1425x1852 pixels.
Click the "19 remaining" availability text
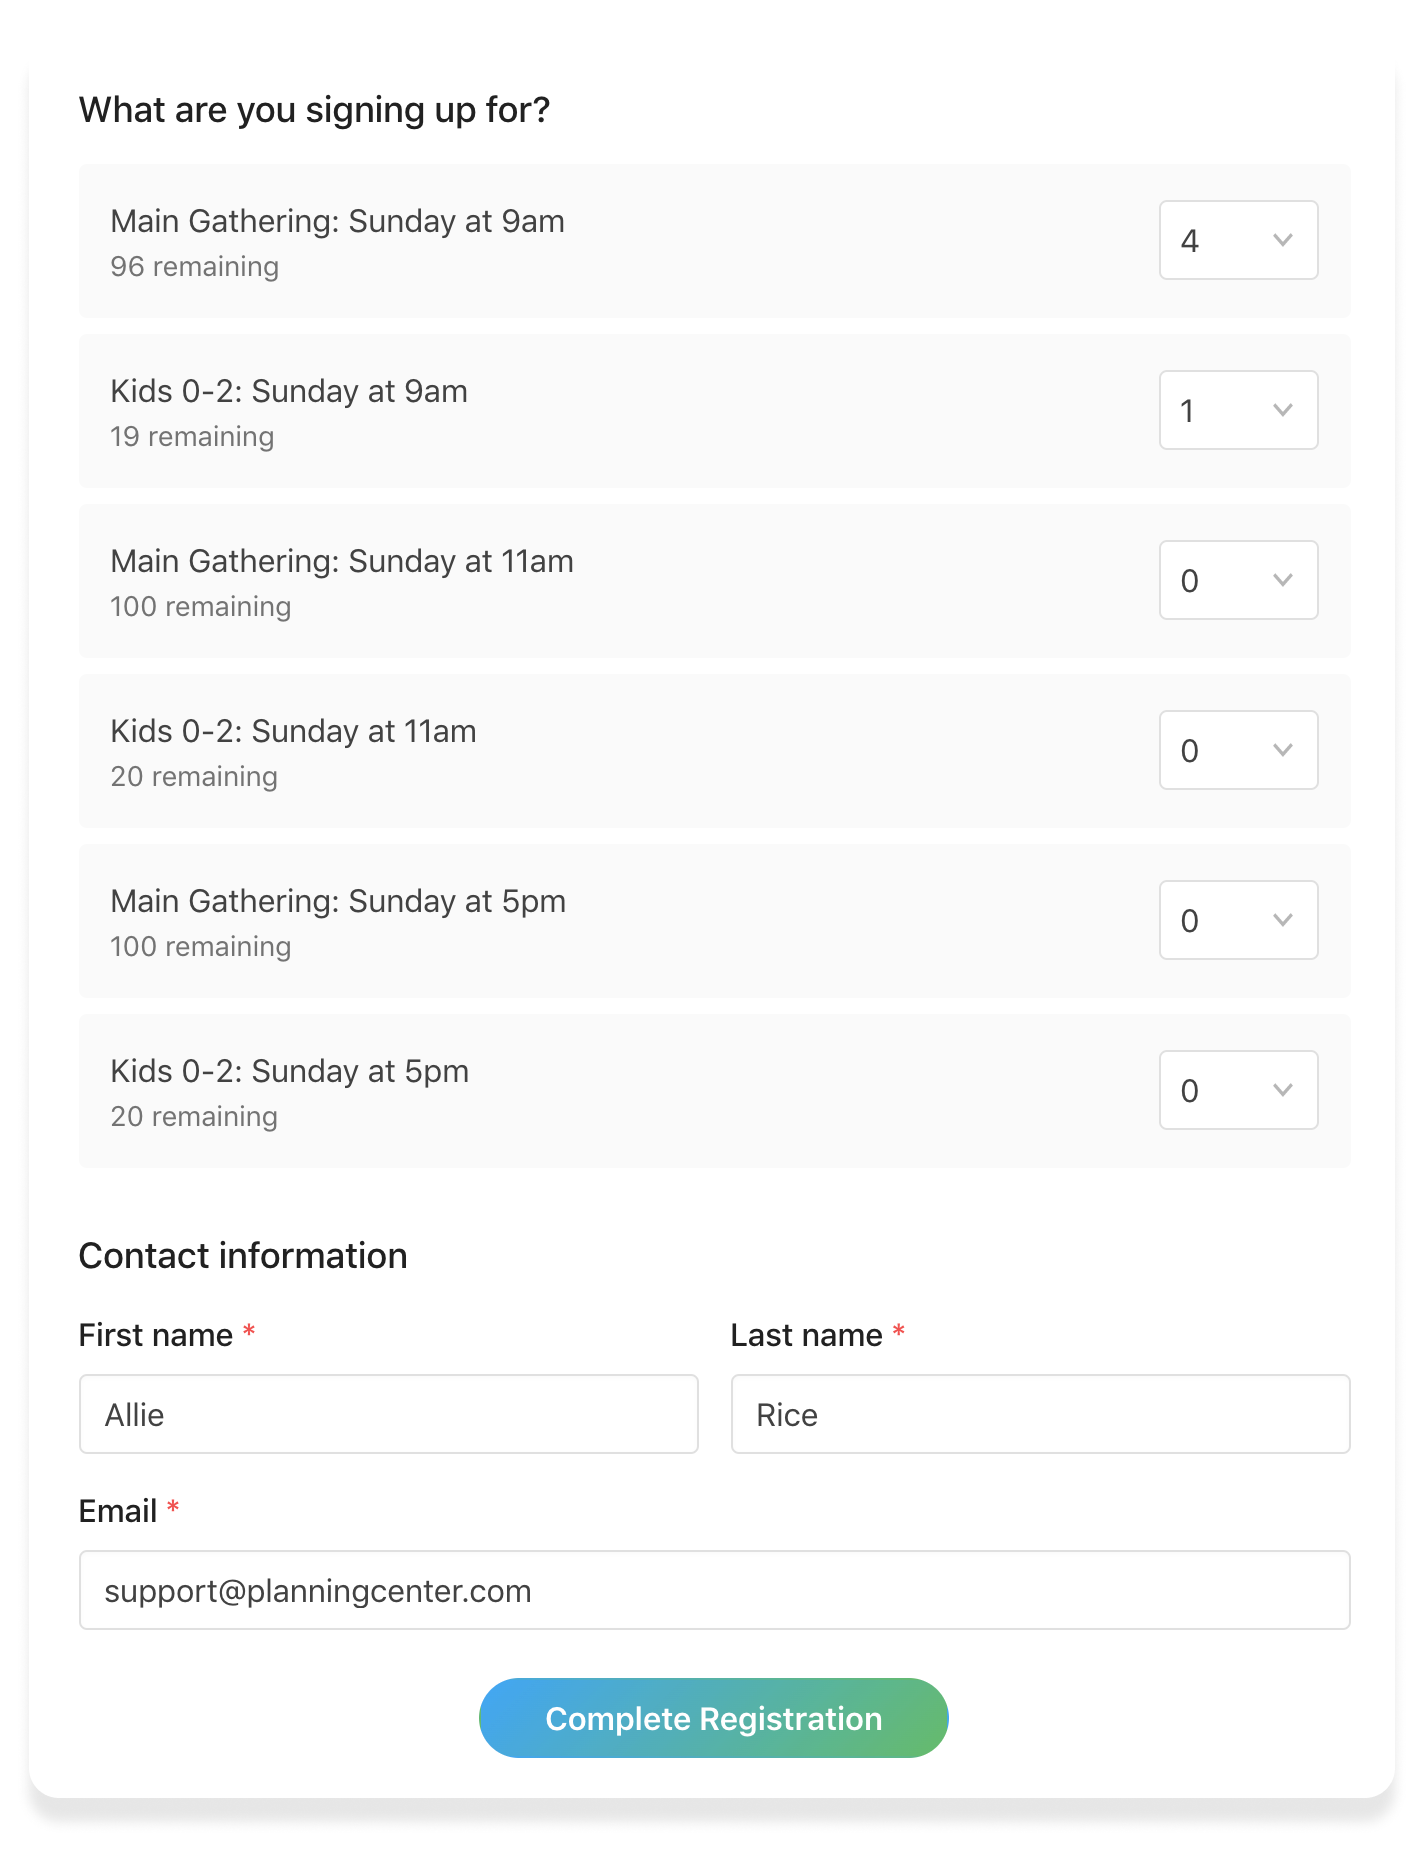pos(192,437)
